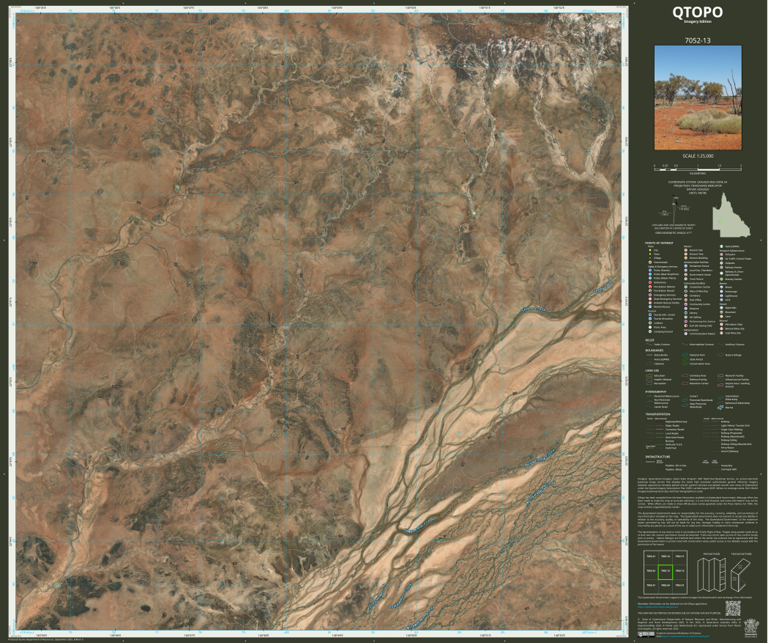Select the green highlighted center index cell

[x=665, y=571]
